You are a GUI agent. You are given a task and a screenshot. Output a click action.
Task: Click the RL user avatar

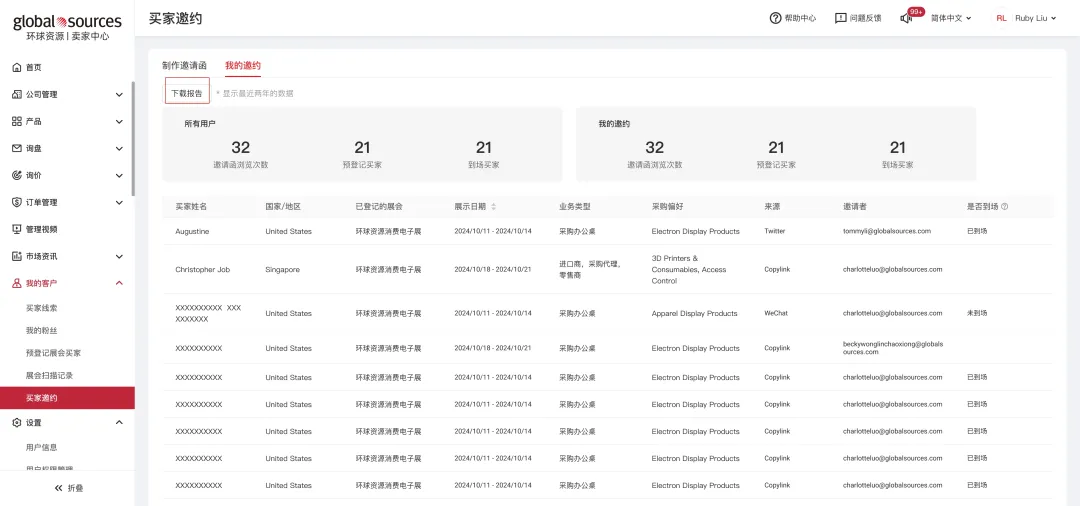(1001, 18)
